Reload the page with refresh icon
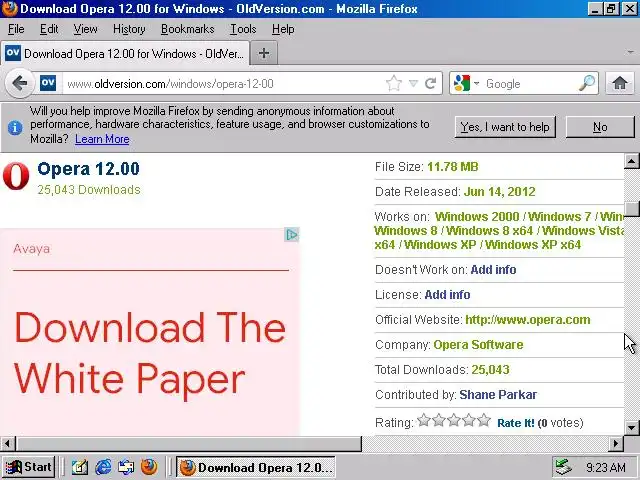The width and height of the screenshot is (640, 480). point(431,84)
